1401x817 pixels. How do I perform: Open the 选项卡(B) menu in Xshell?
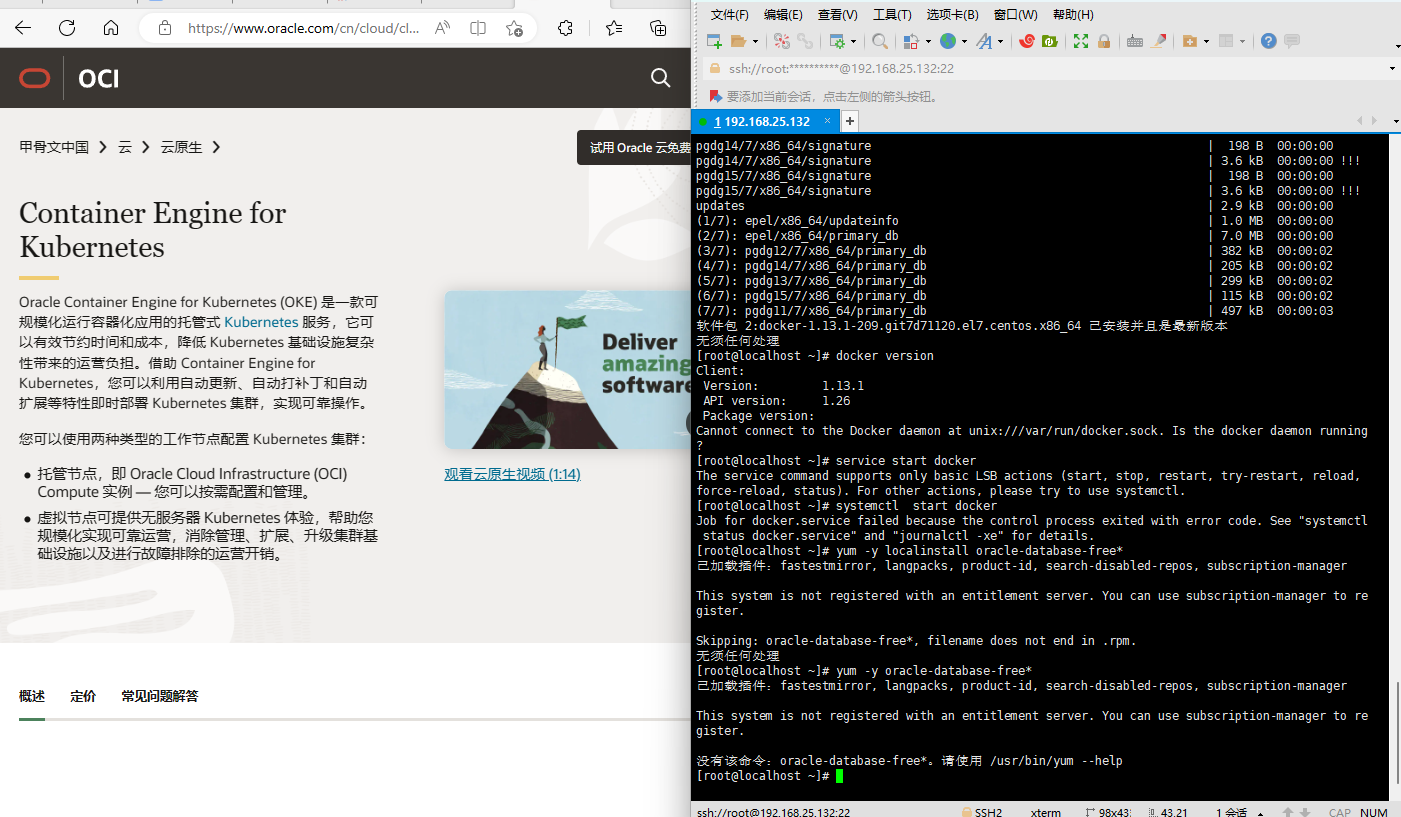953,15
